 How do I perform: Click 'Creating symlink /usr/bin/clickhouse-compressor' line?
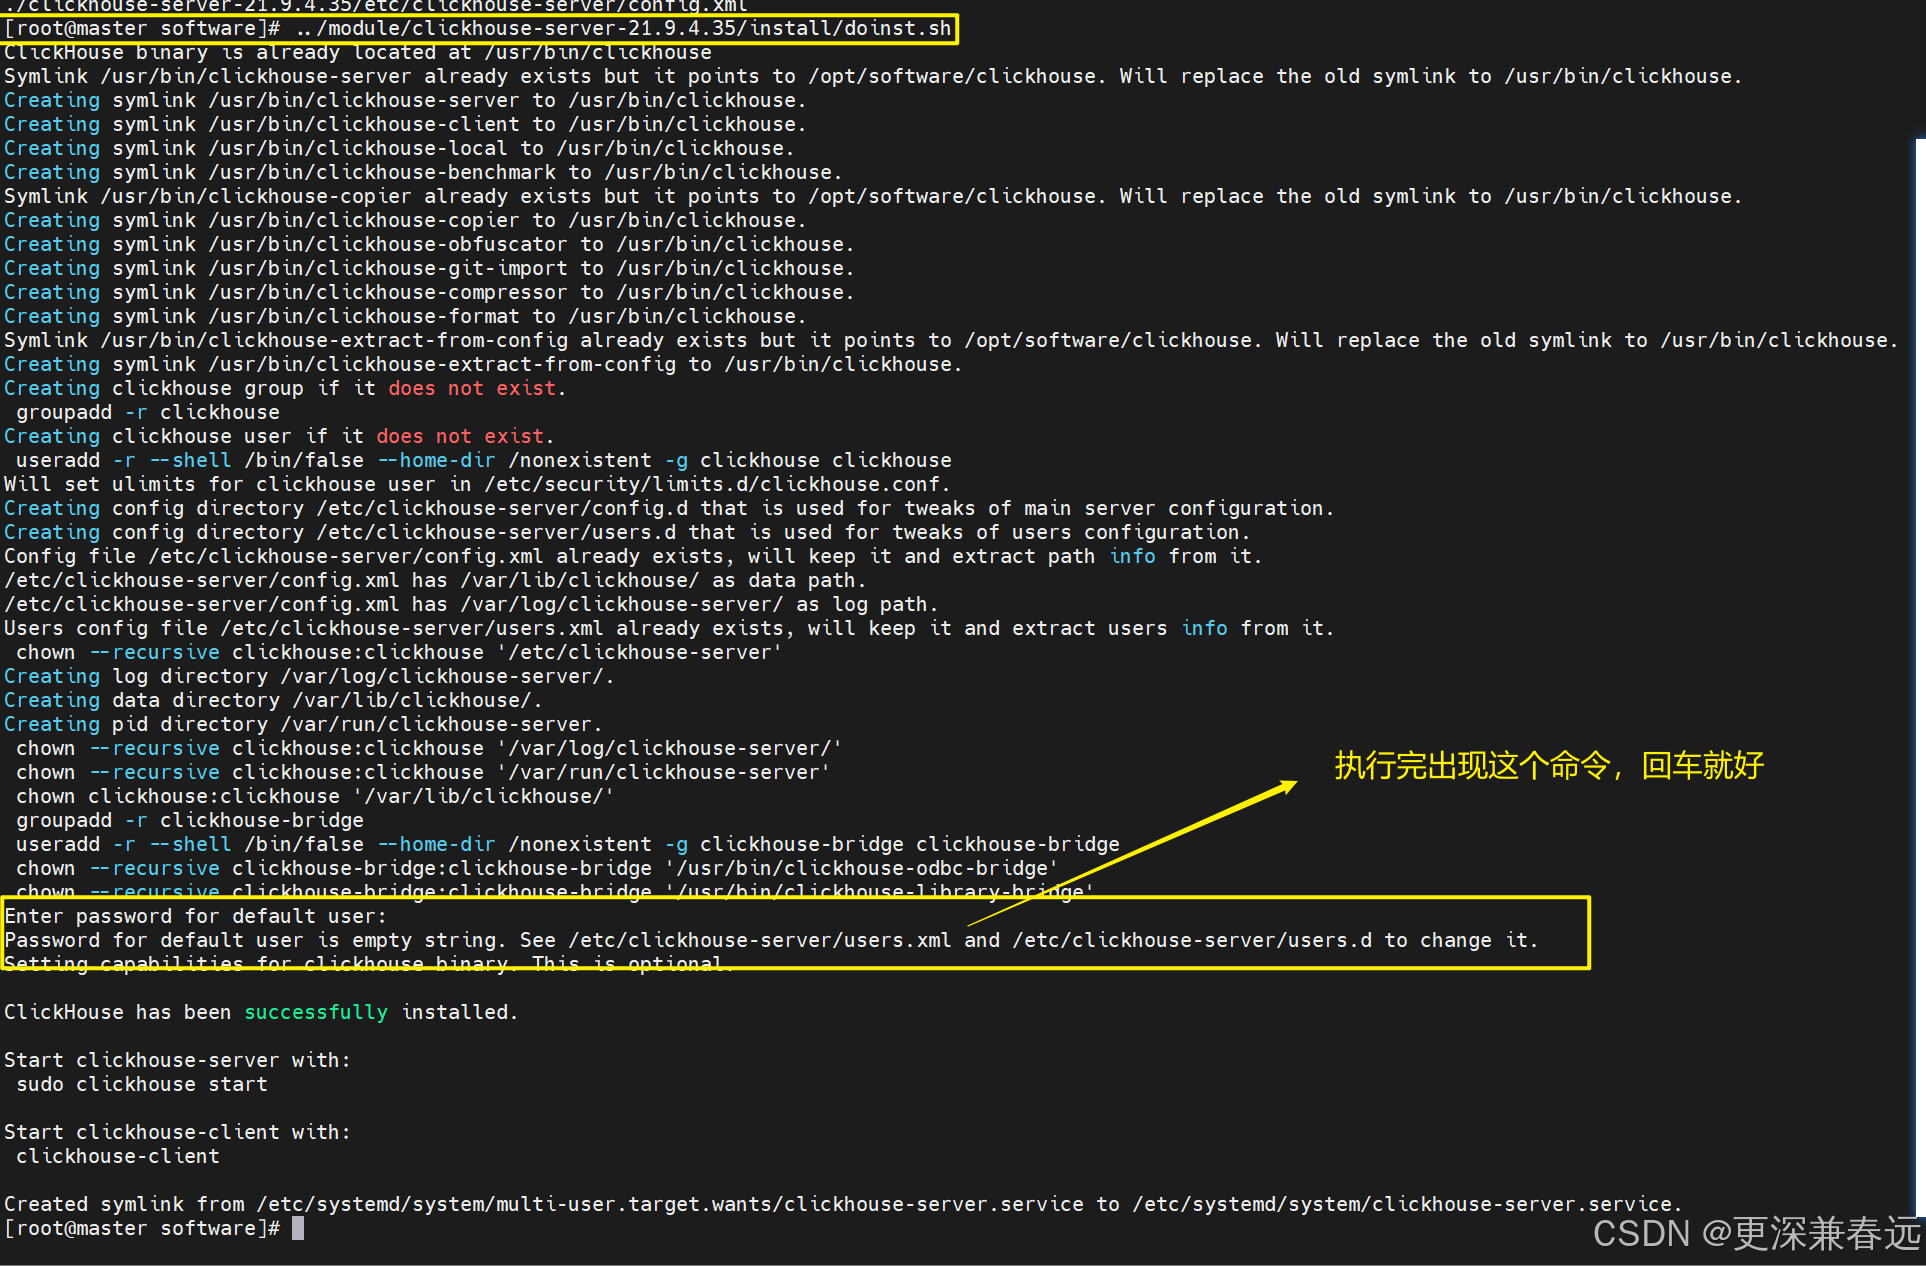click(x=429, y=292)
